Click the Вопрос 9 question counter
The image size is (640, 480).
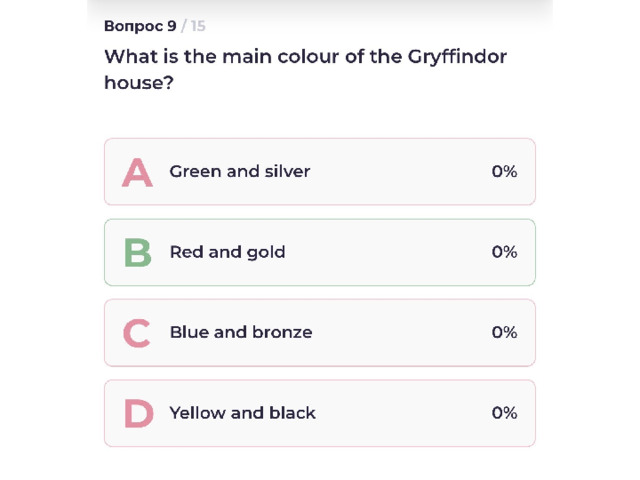pos(140,26)
